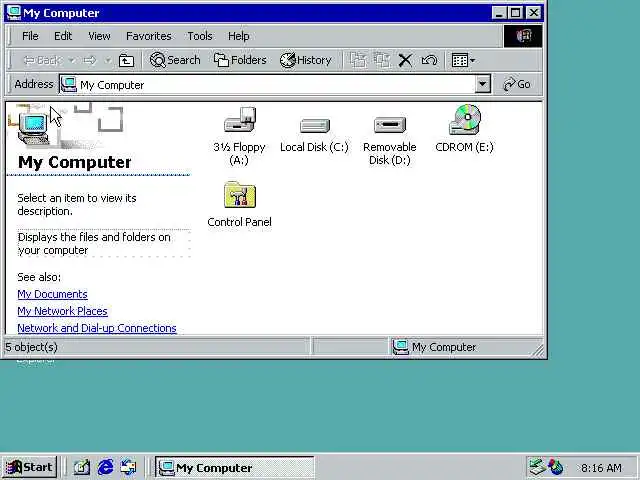Minimize the My Computer window
The height and width of the screenshot is (480, 640).
point(499,13)
